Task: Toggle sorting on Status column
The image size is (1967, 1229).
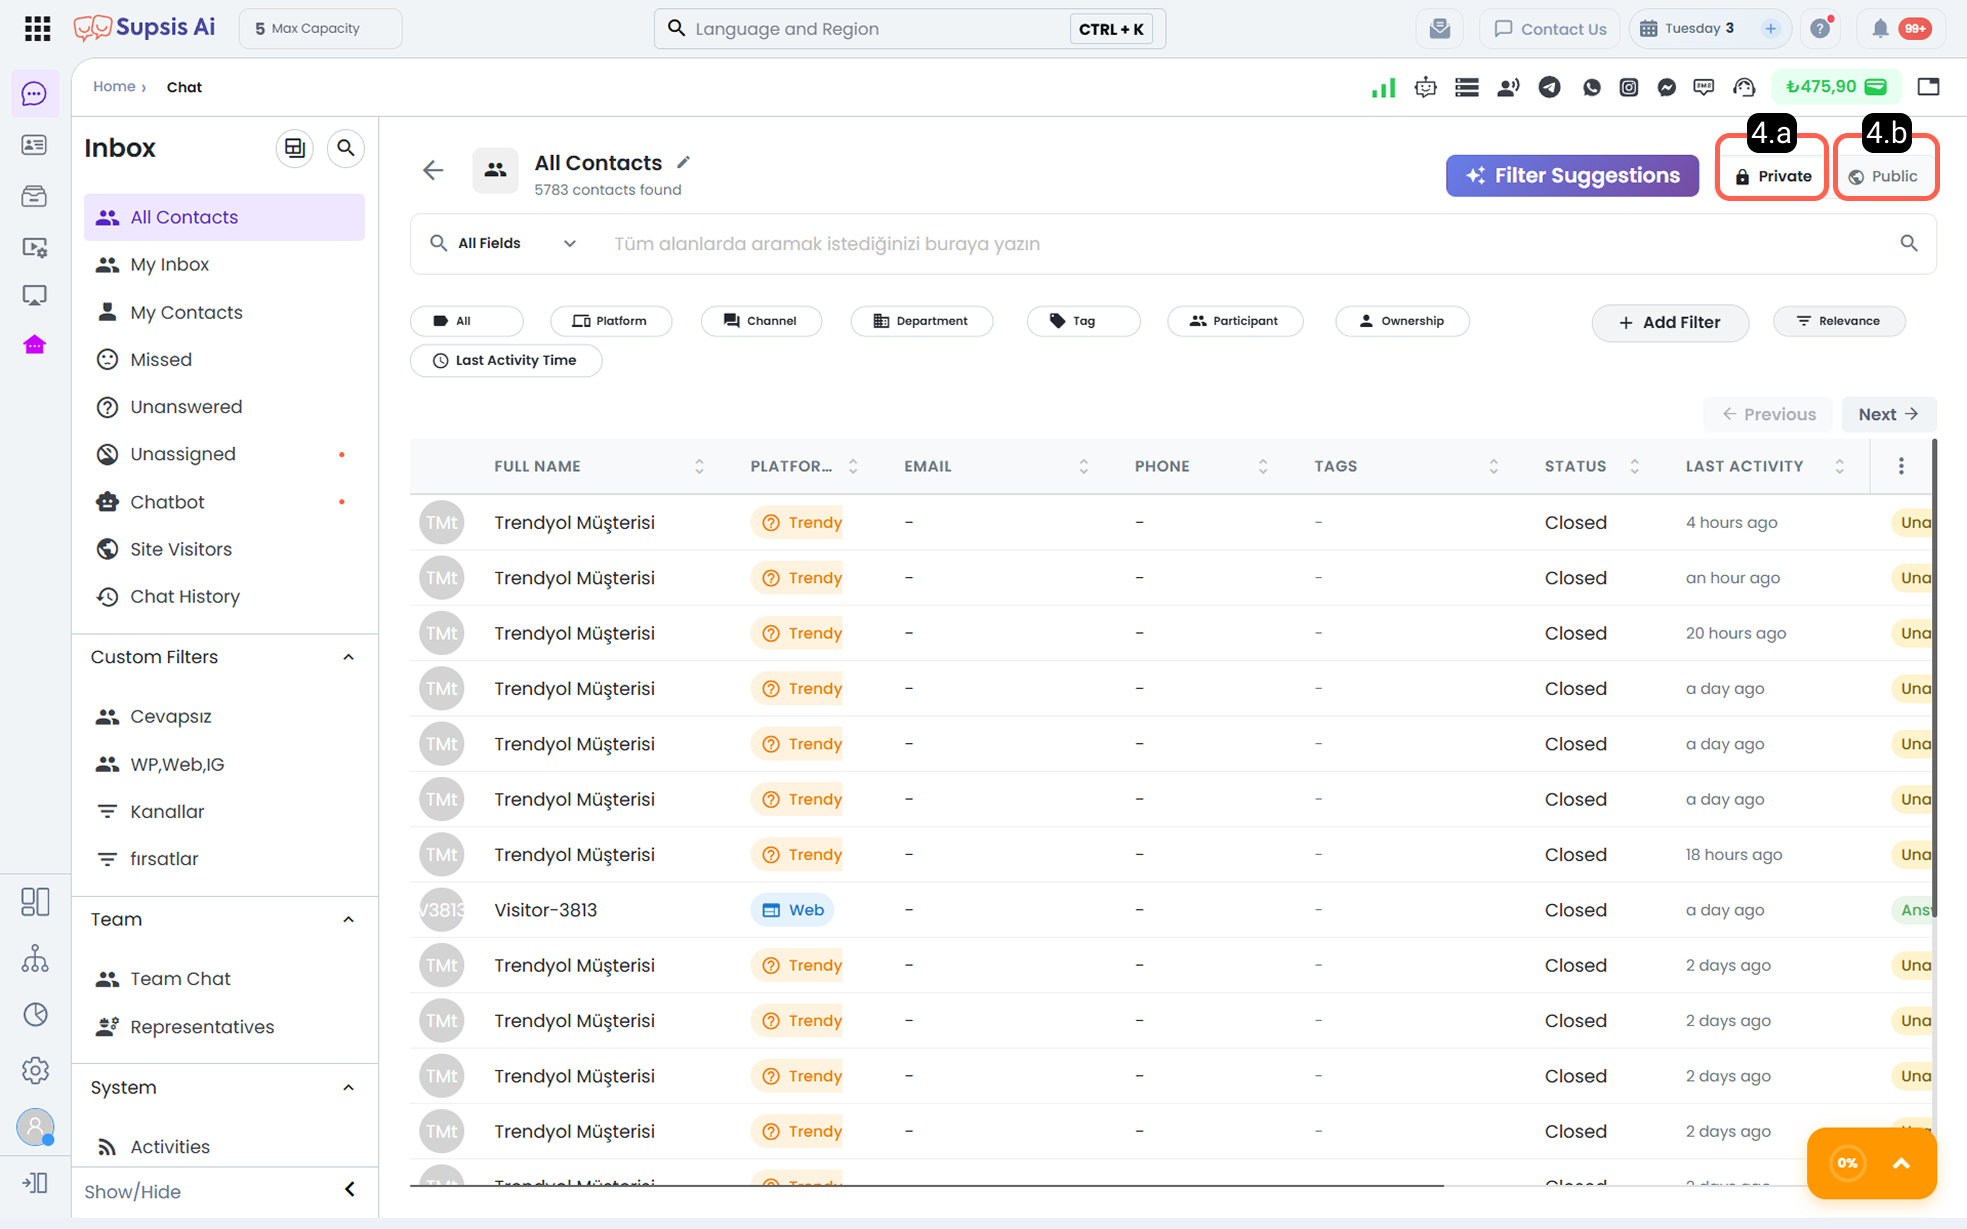Action: click(1634, 466)
